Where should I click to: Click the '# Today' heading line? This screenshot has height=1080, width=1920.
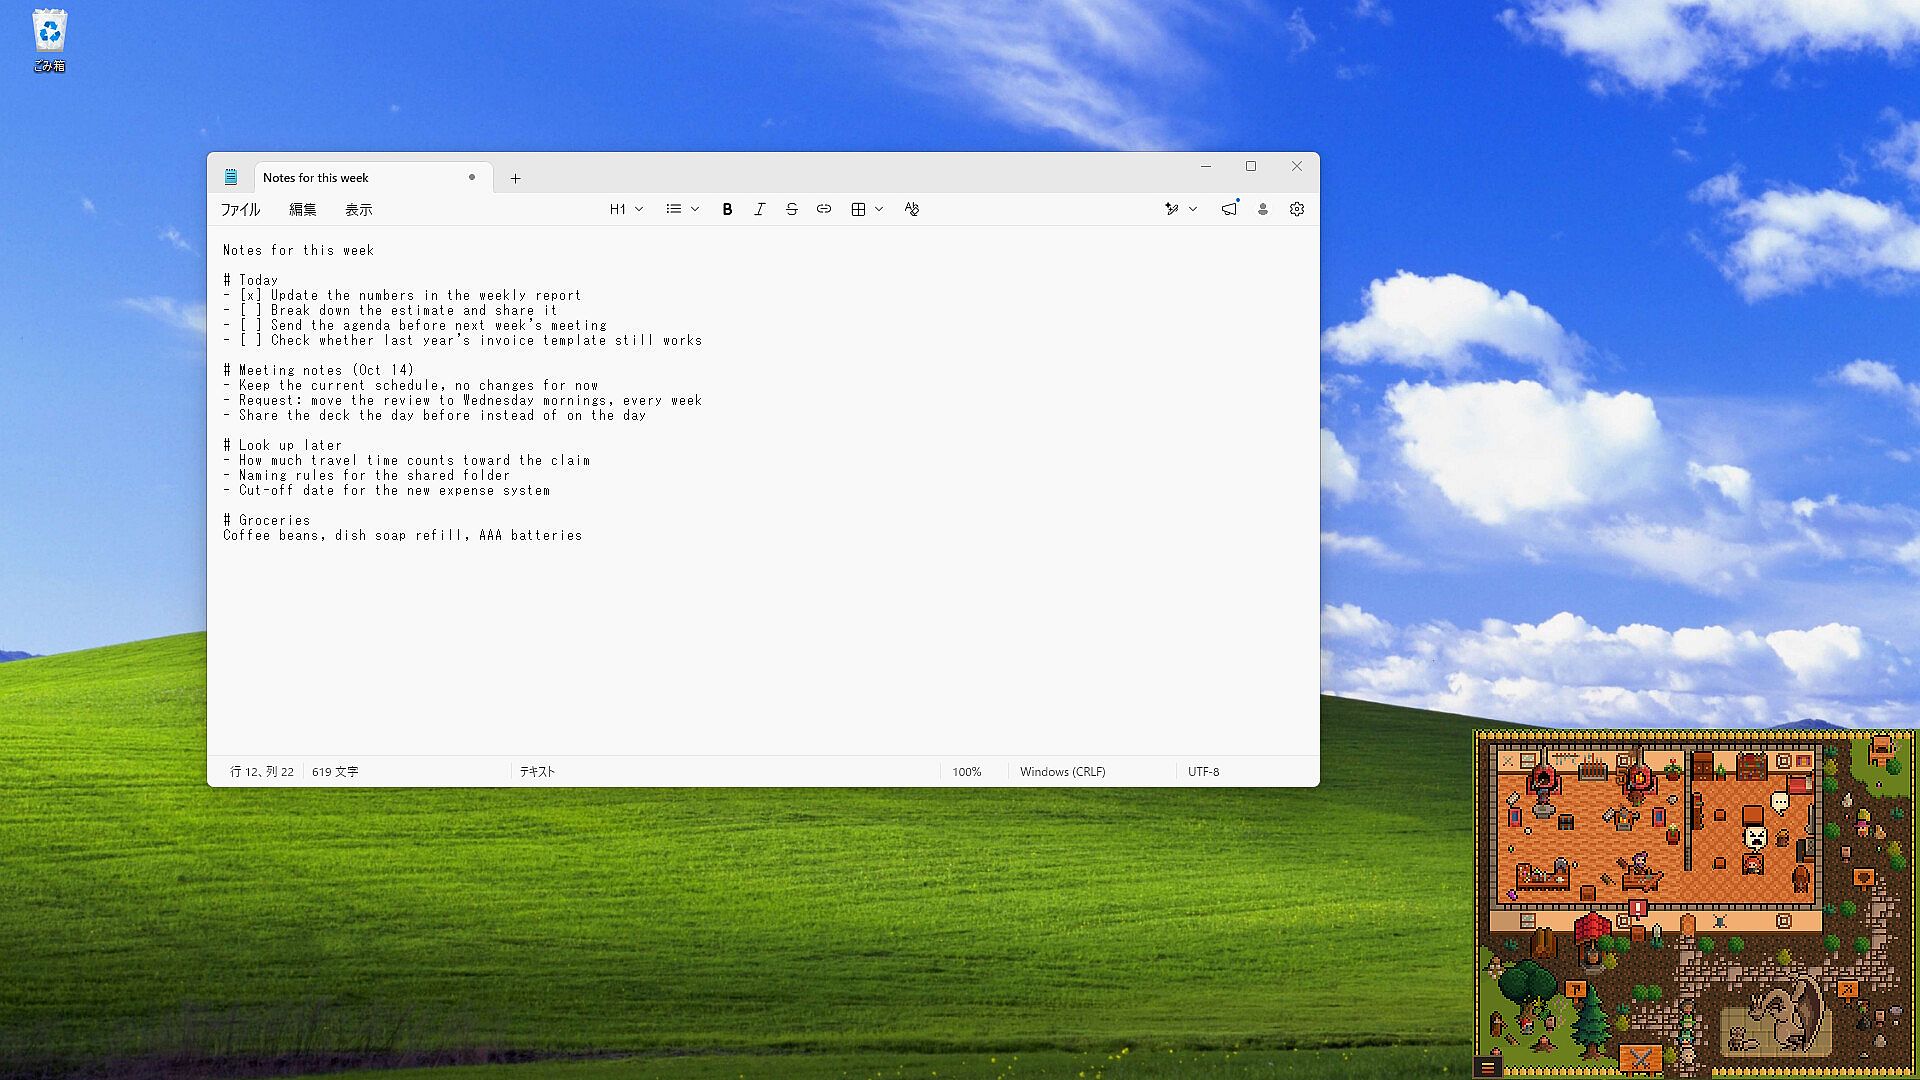[x=251, y=280]
